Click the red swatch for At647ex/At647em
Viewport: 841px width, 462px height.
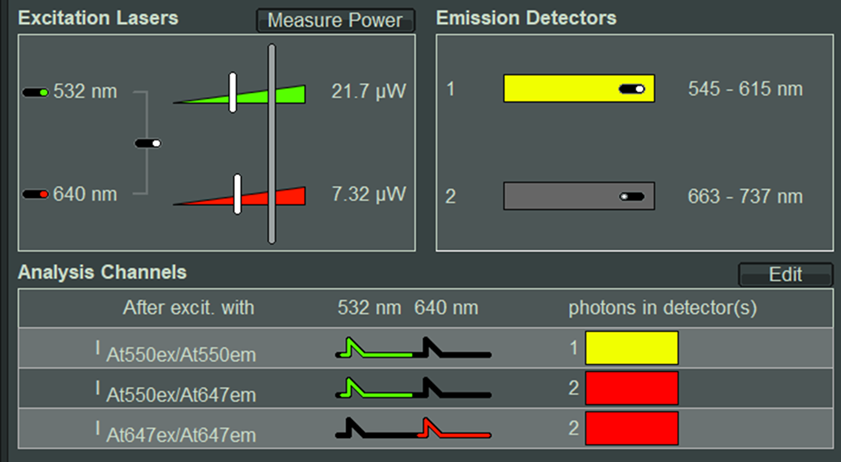pos(631,428)
